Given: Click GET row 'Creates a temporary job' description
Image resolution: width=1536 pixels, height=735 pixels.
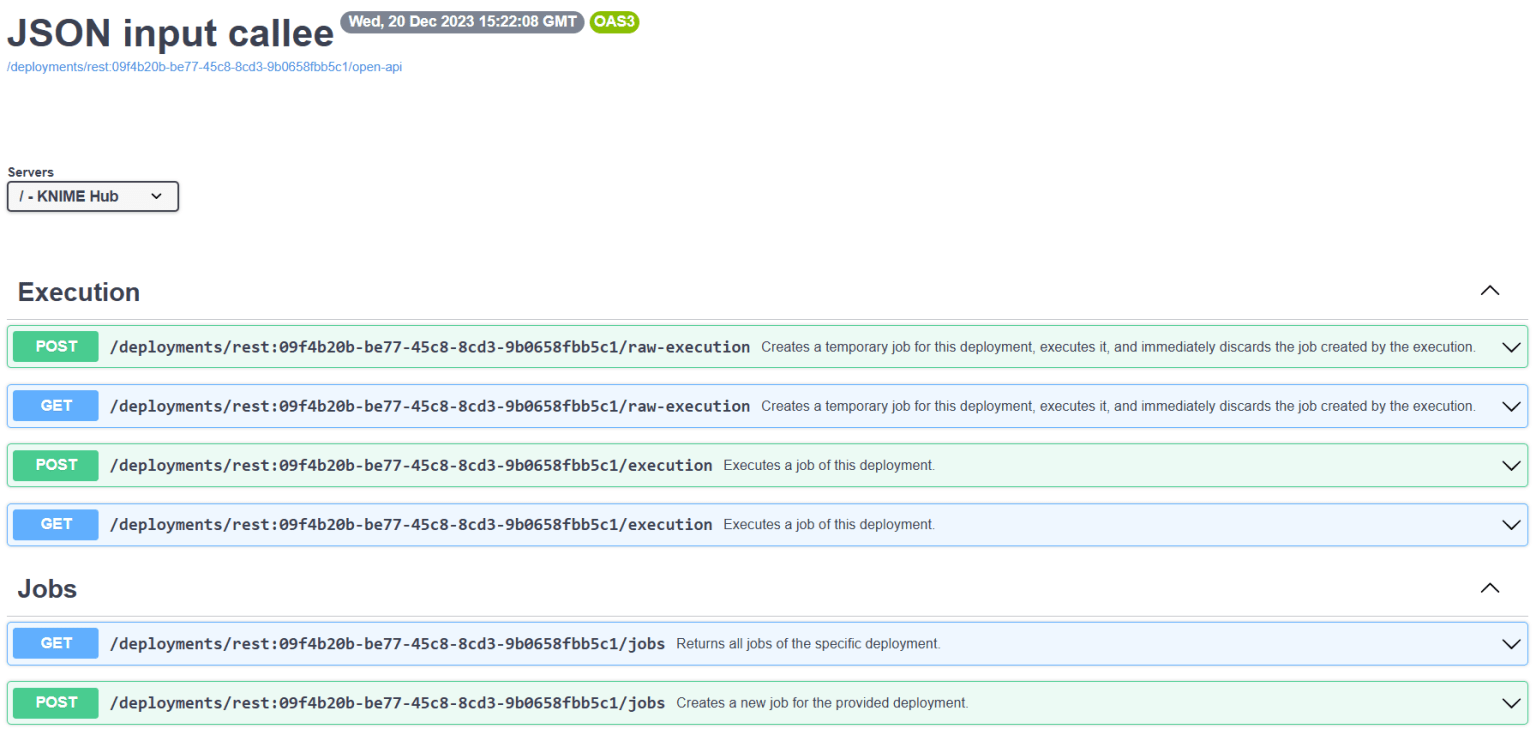Looking at the screenshot, I should click(x=1118, y=406).
